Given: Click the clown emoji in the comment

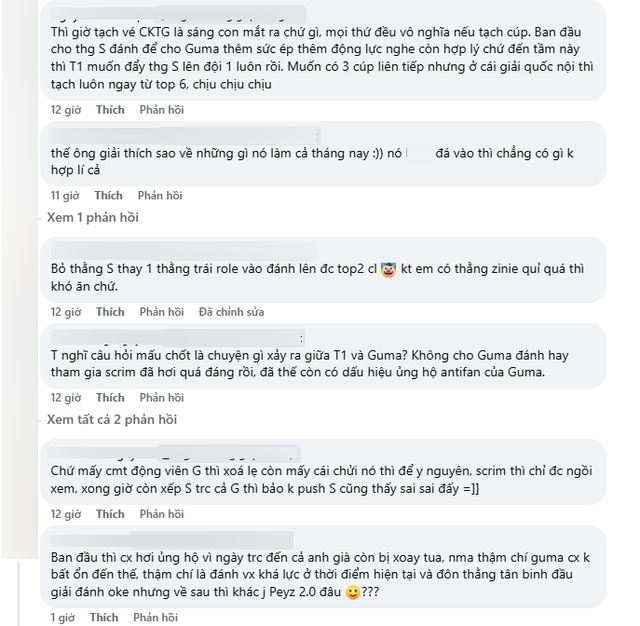Looking at the screenshot, I should (389, 269).
